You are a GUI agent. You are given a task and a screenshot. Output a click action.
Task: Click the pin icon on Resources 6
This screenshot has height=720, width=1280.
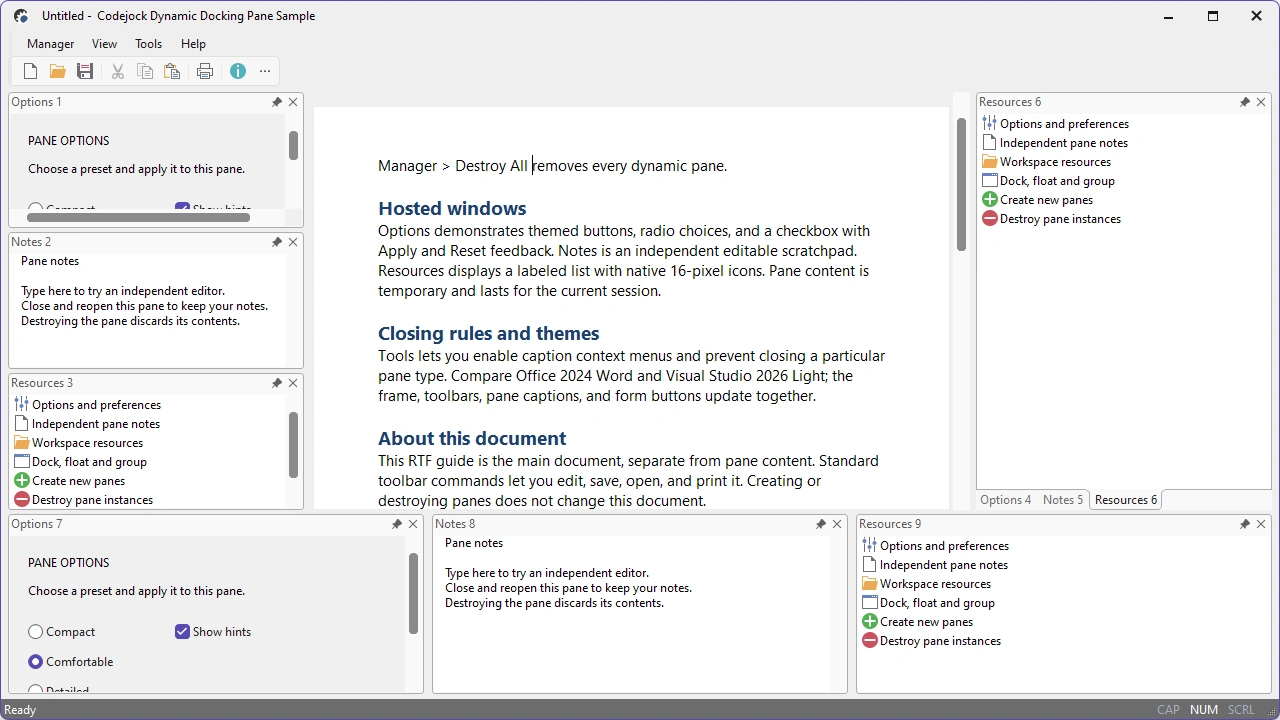pyautogui.click(x=1245, y=102)
